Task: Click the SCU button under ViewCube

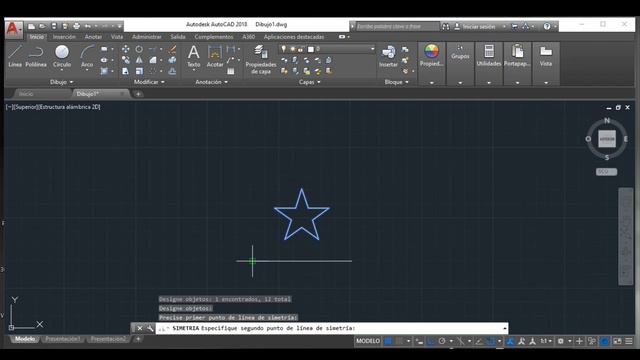Action: point(606,172)
